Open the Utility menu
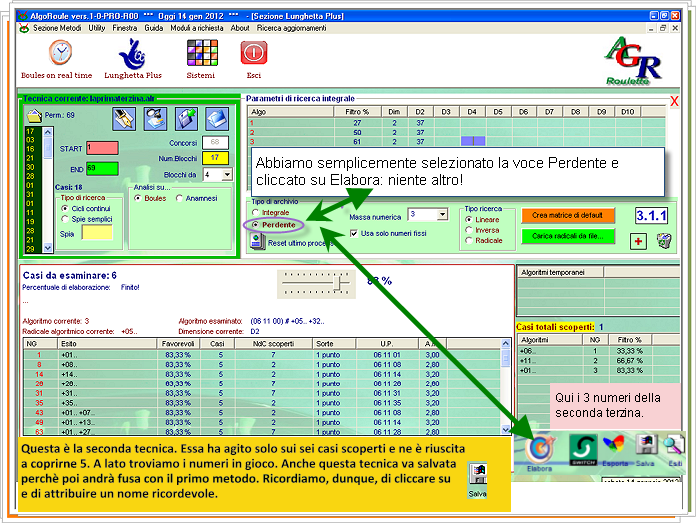Screen dimensions: 696x523 click(x=96, y=28)
